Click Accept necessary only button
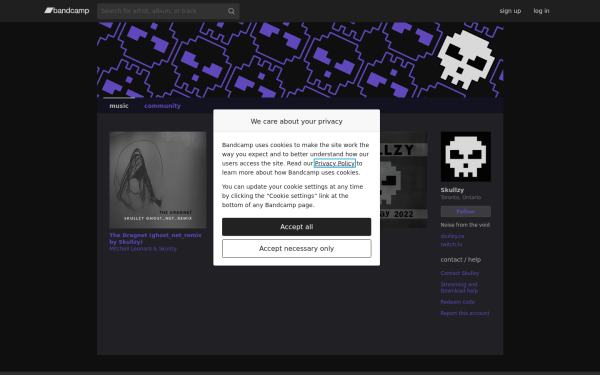This screenshot has width=600, height=375. [x=296, y=249]
